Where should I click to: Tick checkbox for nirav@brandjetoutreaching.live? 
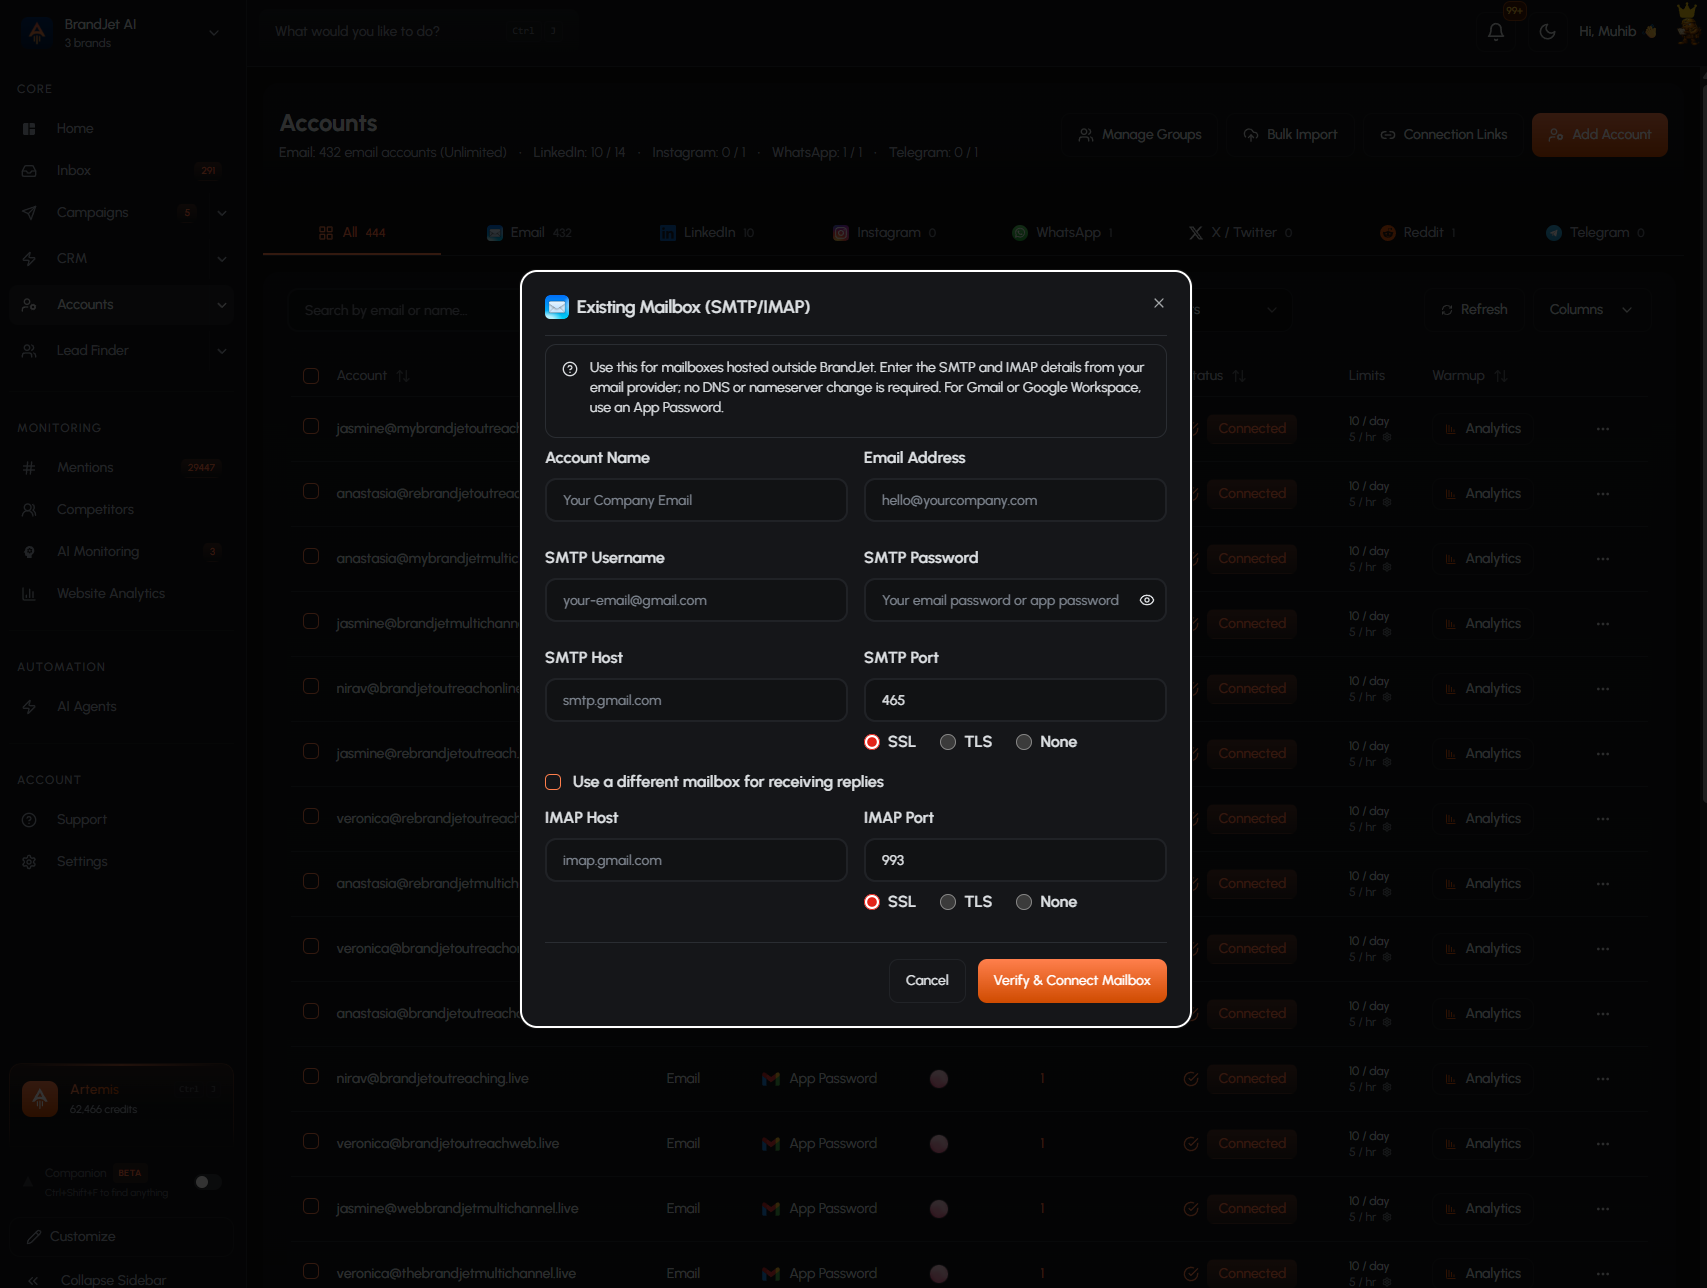(311, 1077)
